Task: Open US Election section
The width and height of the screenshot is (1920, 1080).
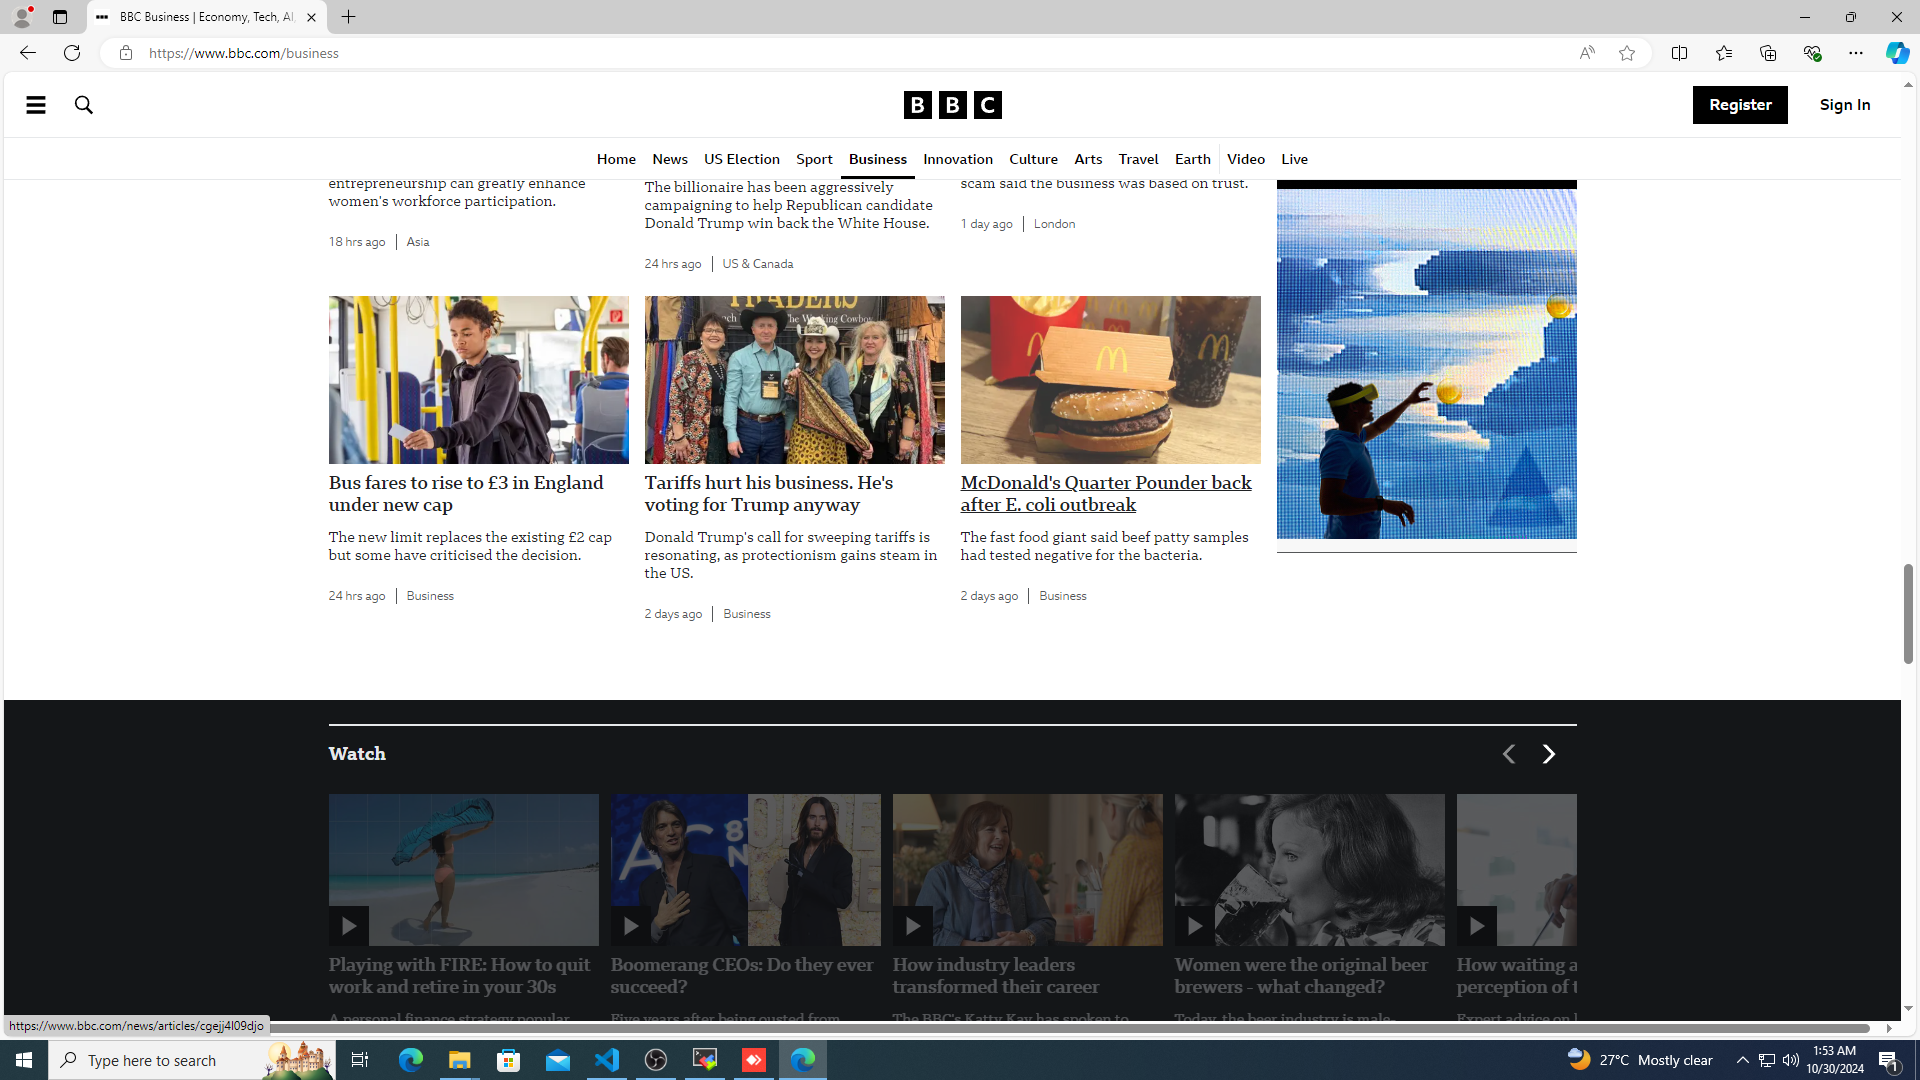Action: (x=742, y=159)
